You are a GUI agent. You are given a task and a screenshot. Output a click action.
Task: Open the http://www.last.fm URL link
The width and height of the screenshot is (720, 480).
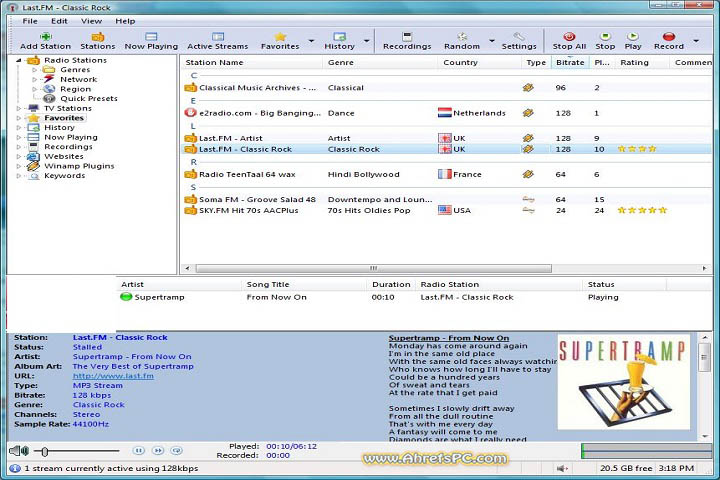[x=113, y=376]
